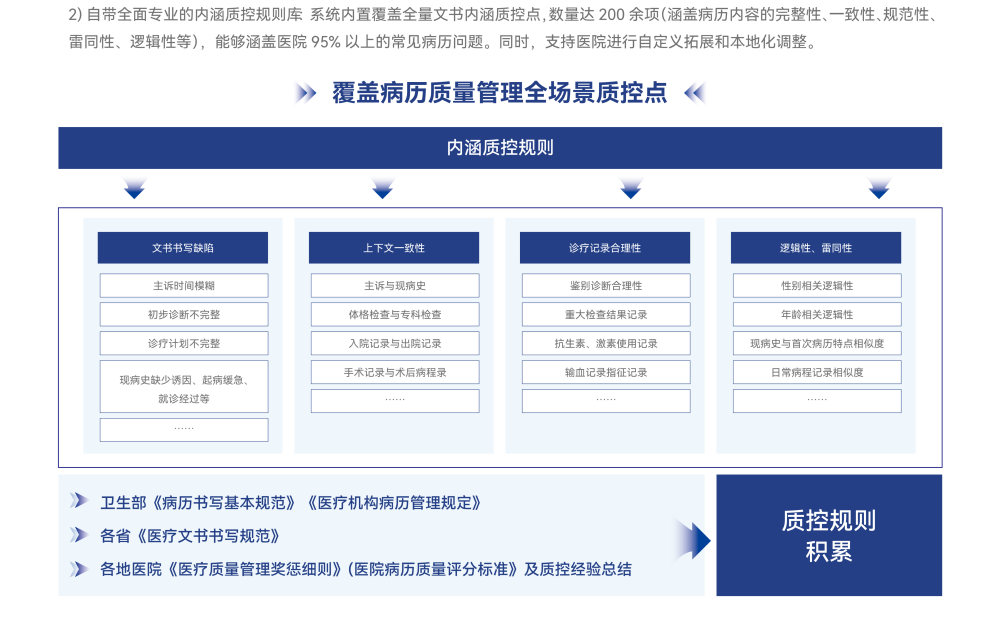Viewport: 1000px width, 617px height.
Task: Click the down arrow above 上下文一致性 column
Action: coord(380,186)
